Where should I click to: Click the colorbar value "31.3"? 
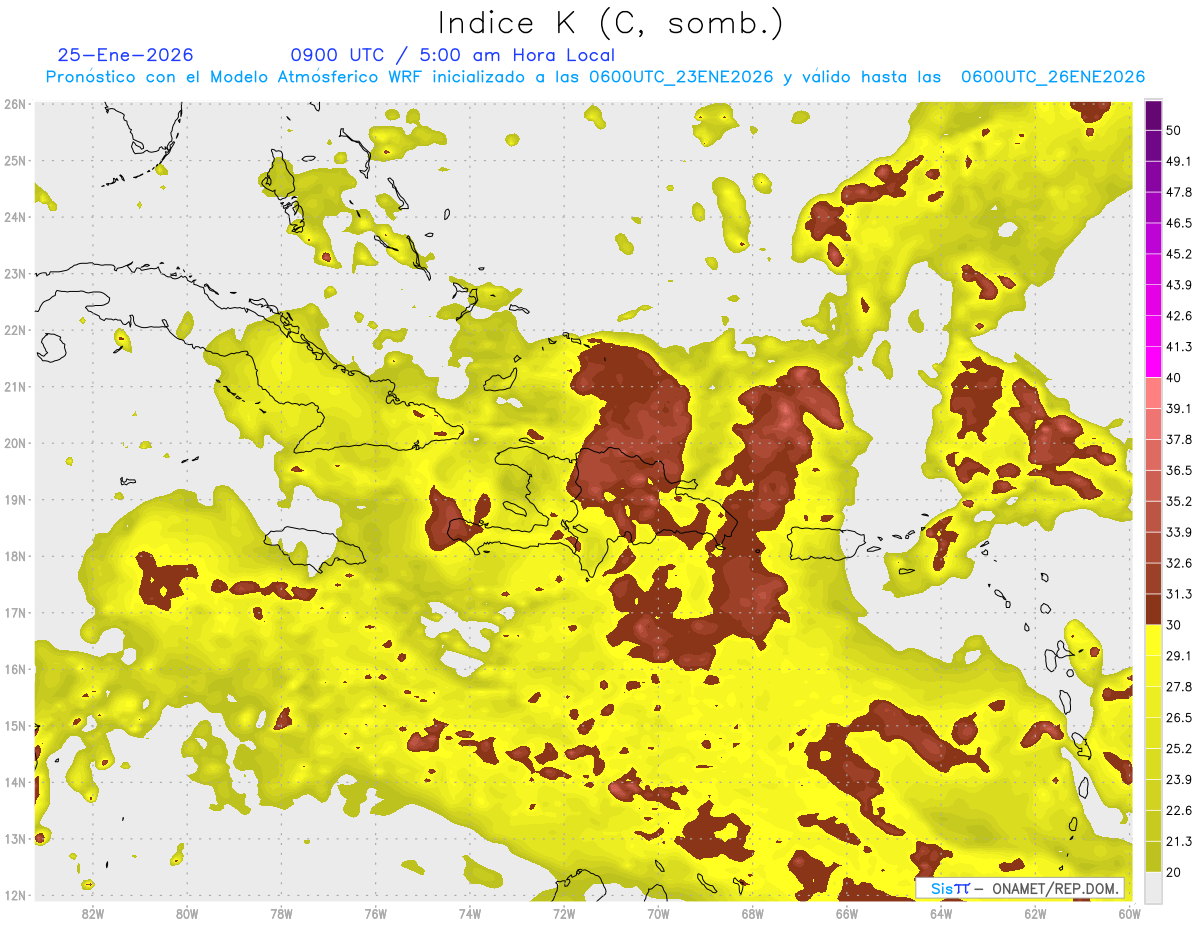(x=1179, y=594)
